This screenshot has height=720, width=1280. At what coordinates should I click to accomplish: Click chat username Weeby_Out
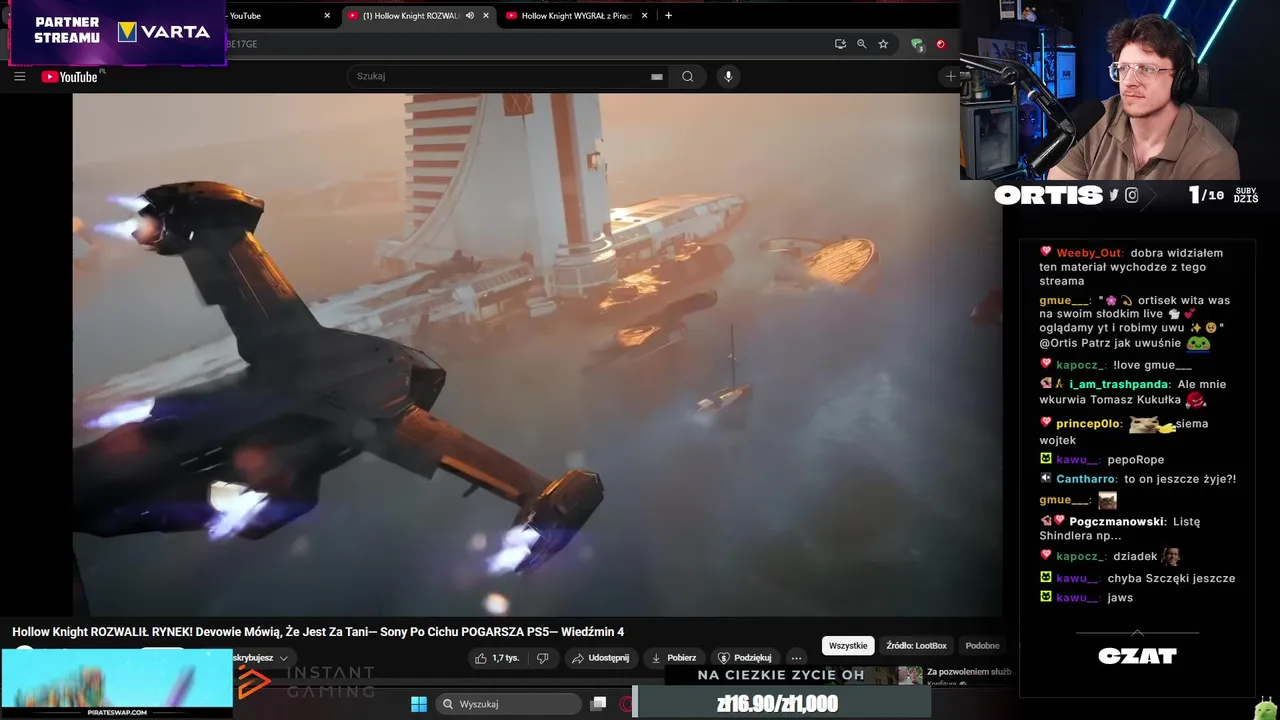(x=1089, y=253)
